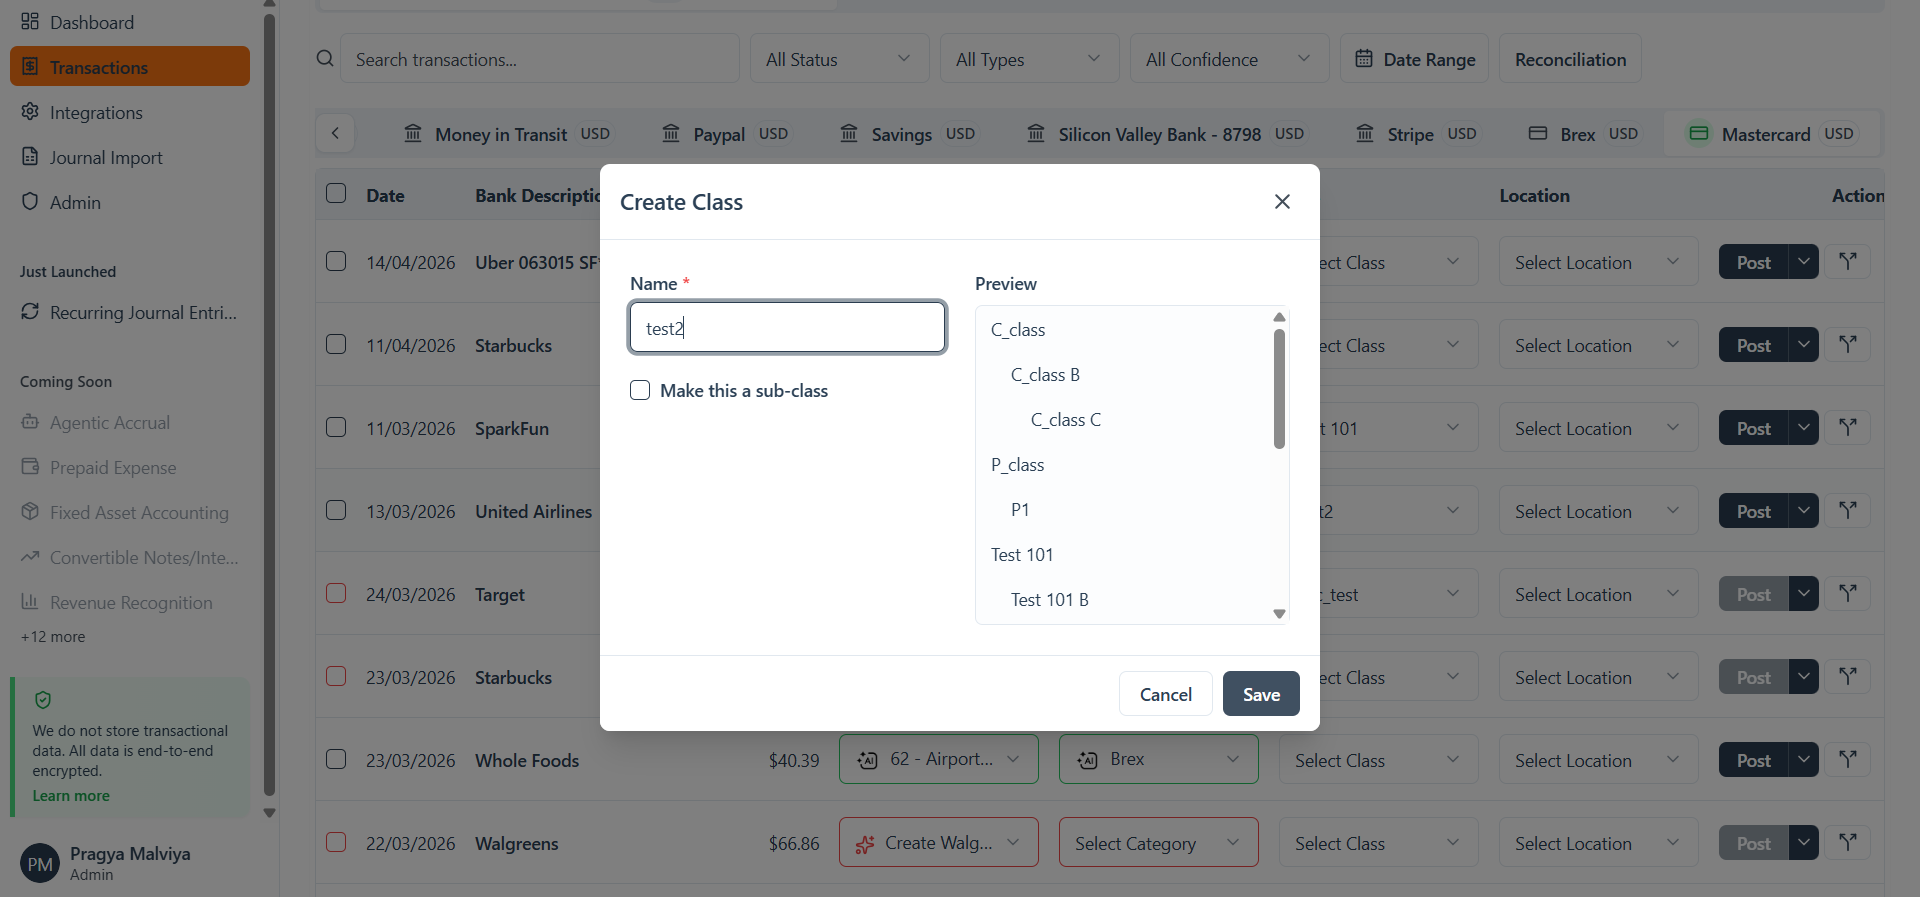Click the search magnifier icon

point(325,59)
